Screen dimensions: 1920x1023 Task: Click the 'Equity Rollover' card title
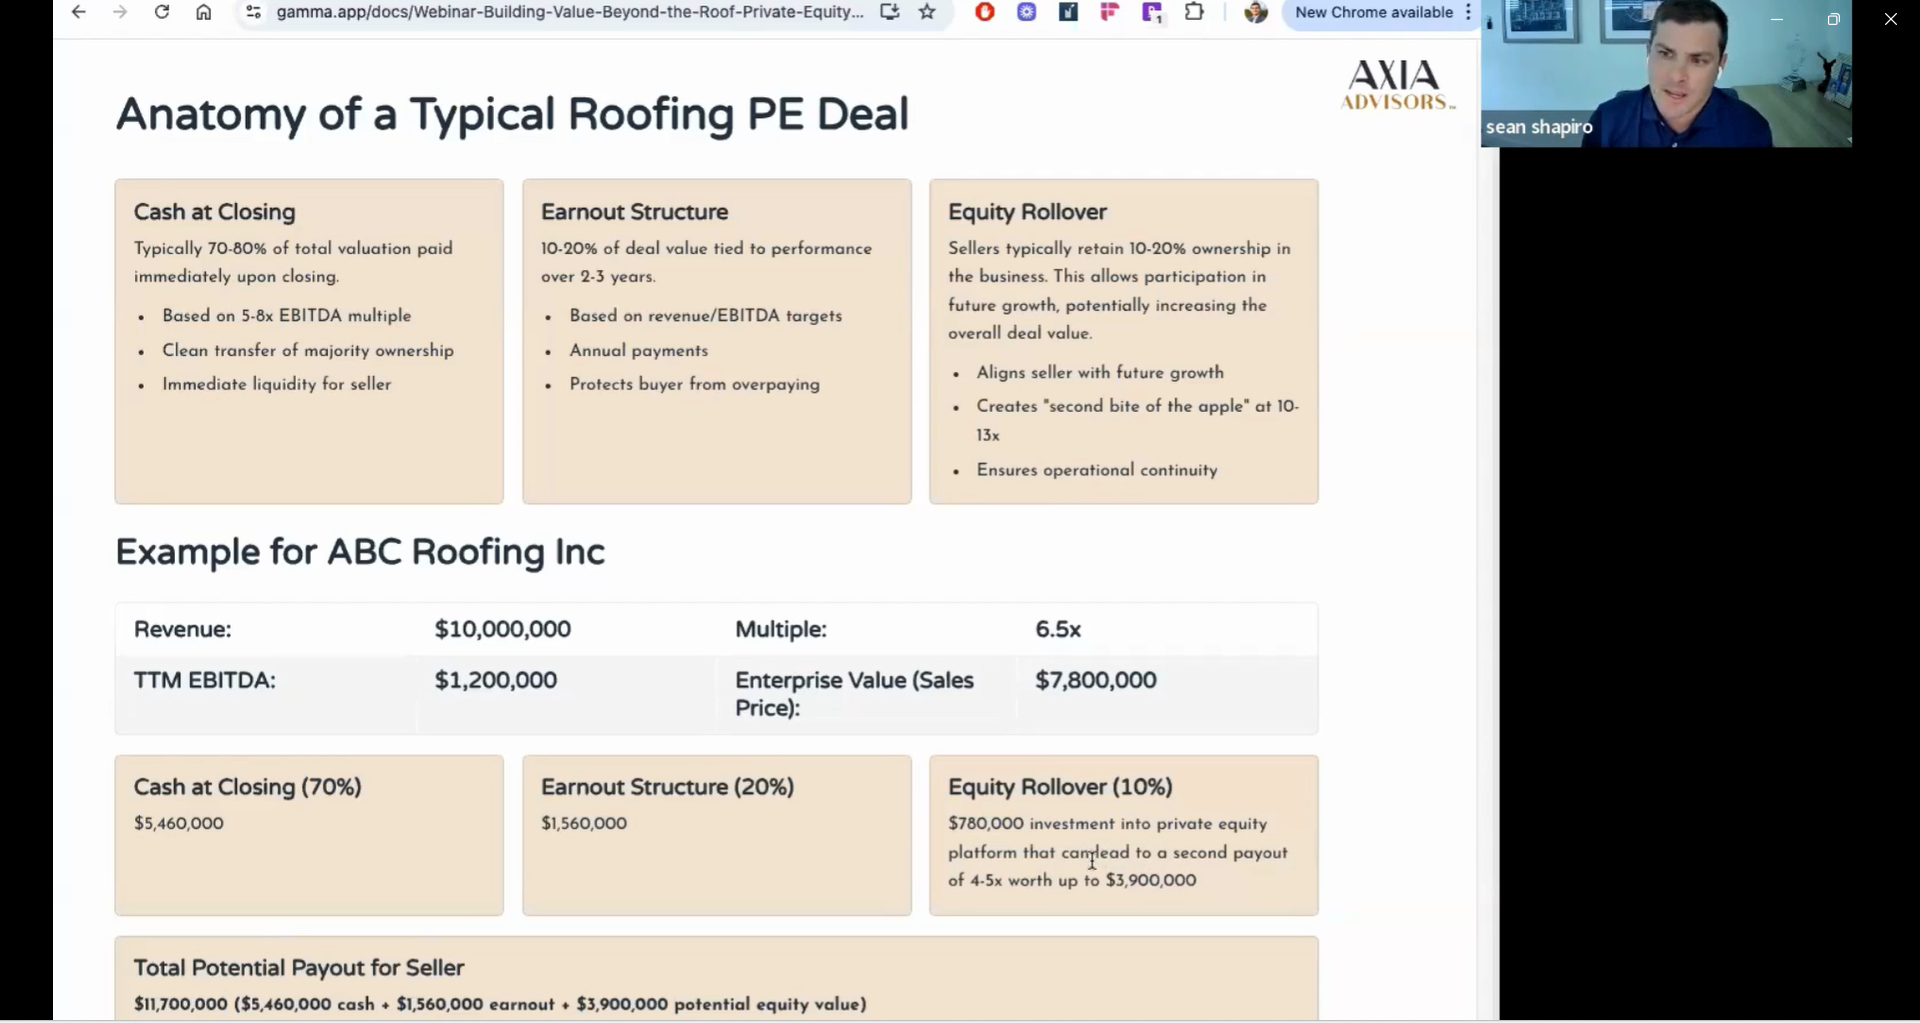click(x=1028, y=212)
